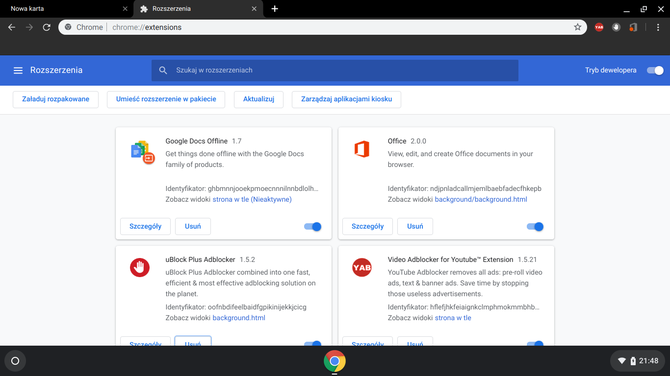Click the Office extension logo
This screenshot has width=670, height=376.
click(362, 149)
